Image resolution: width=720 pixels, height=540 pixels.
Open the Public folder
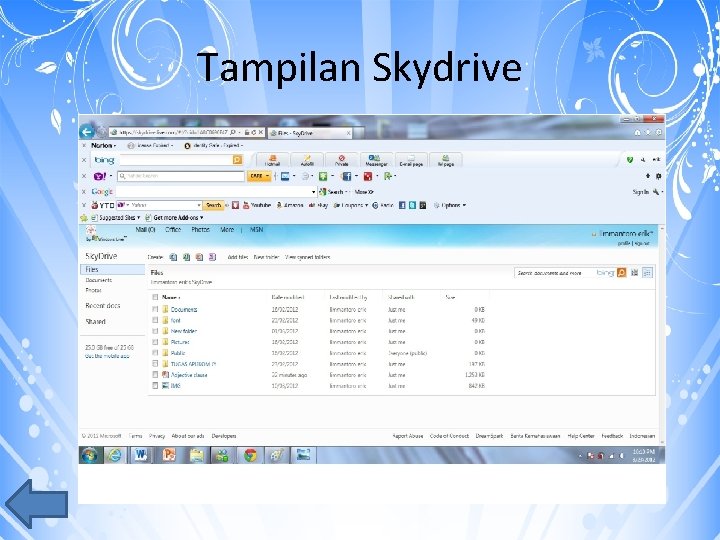178,353
